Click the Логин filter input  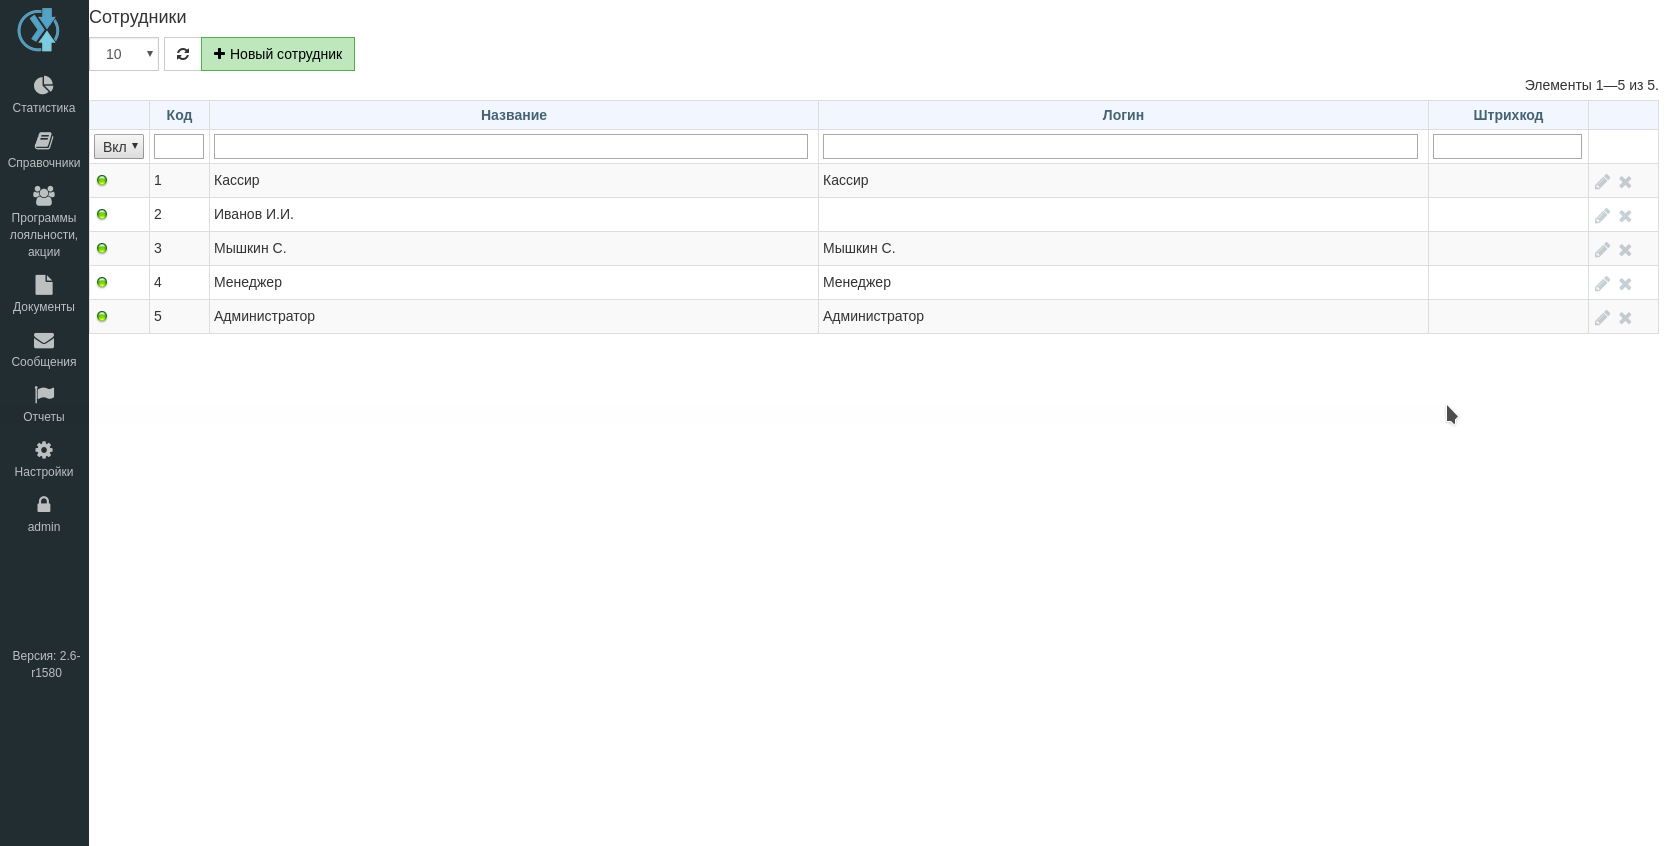pos(1120,147)
